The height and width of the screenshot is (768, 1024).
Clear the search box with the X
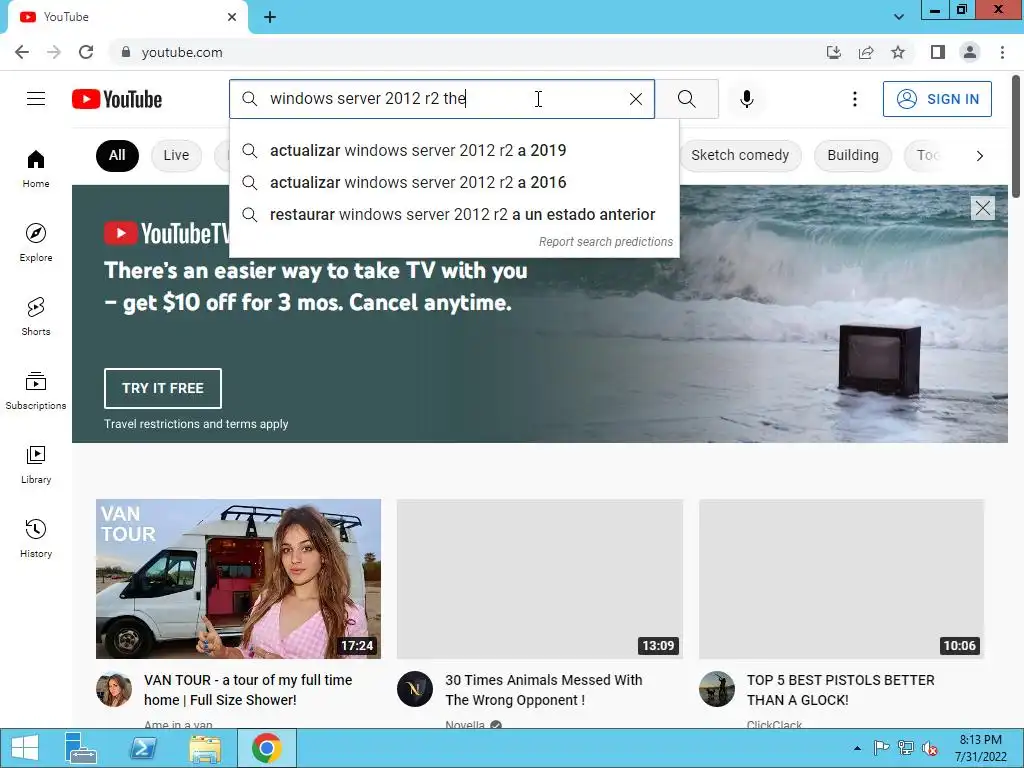coord(635,99)
